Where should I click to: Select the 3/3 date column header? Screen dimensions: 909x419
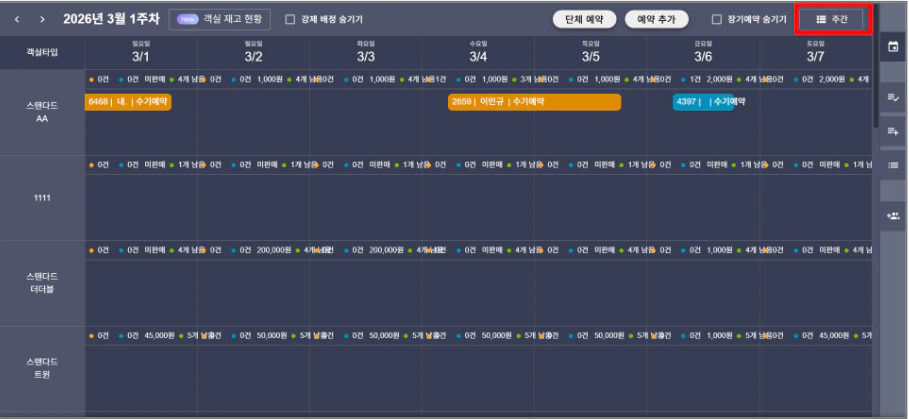(x=366, y=52)
